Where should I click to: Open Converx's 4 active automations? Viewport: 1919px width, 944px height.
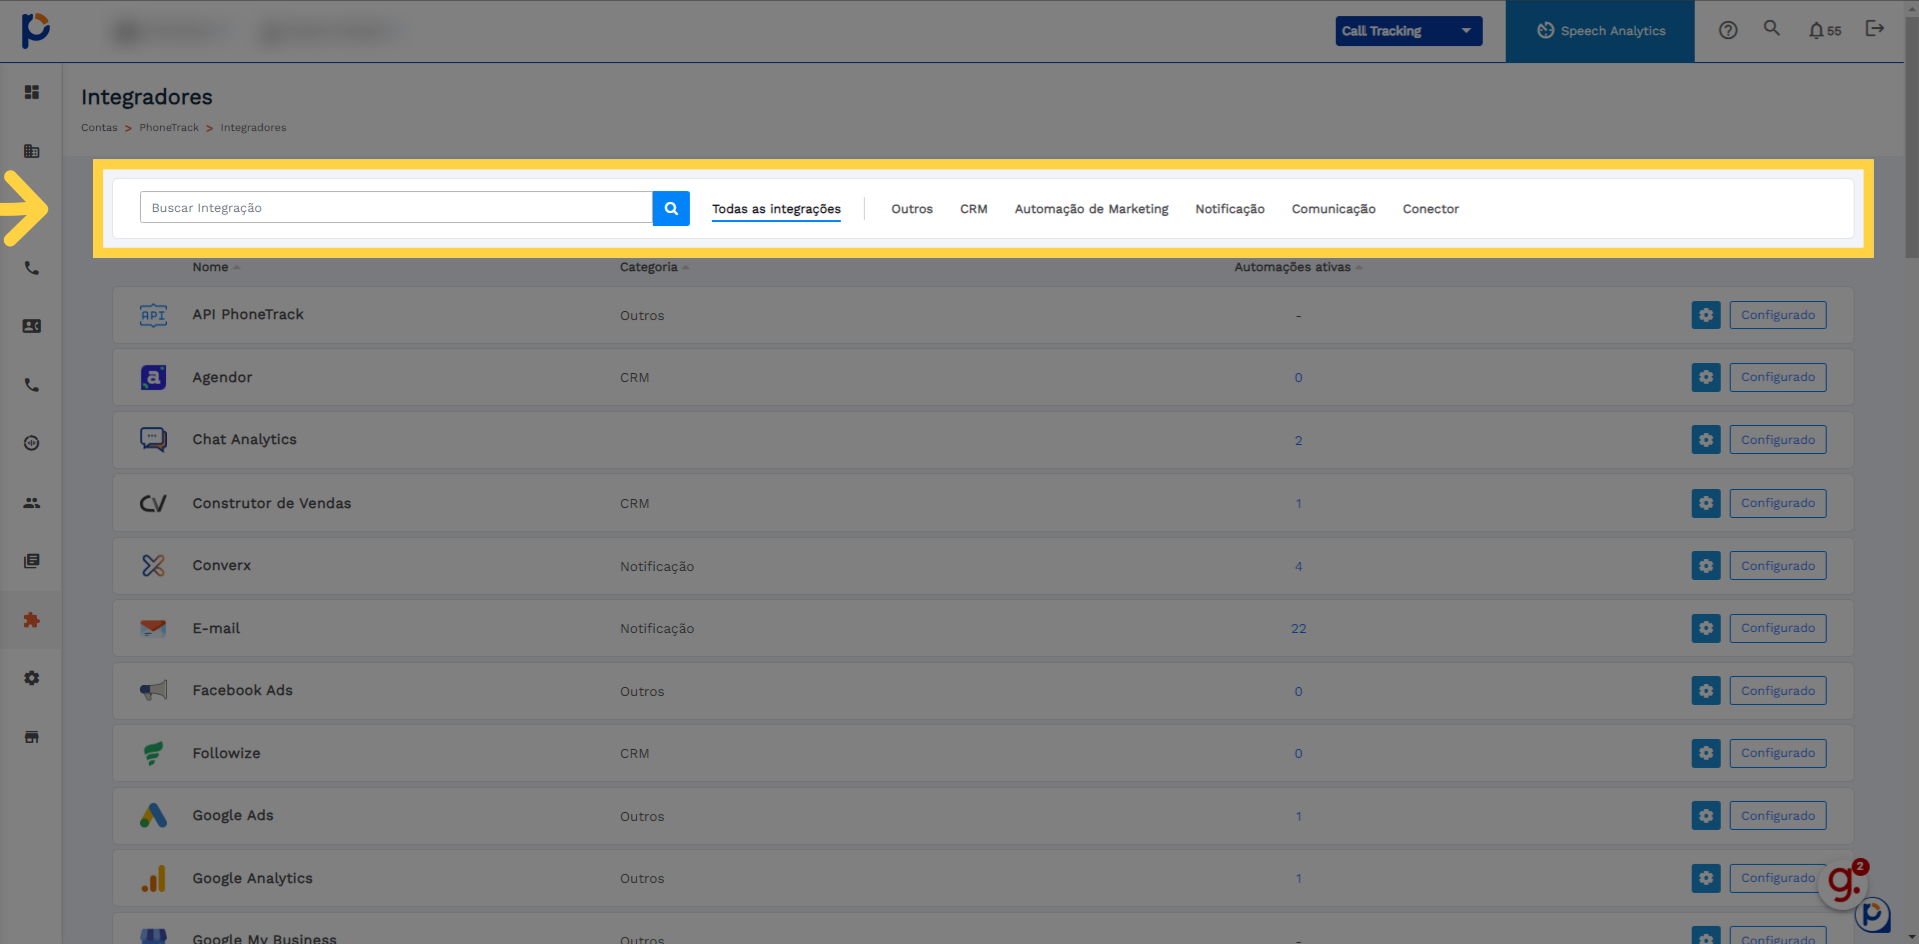[x=1298, y=566]
